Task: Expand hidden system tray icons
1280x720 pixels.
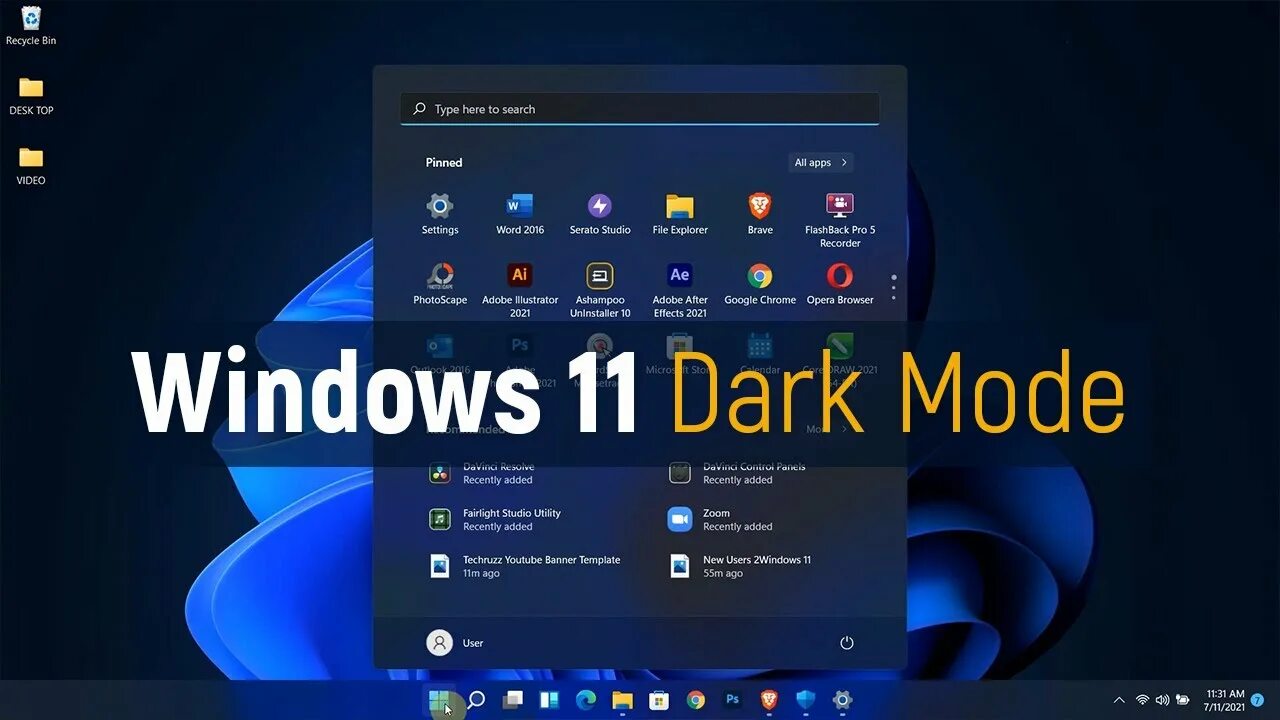Action: pyautogui.click(x=1119, y=700)
